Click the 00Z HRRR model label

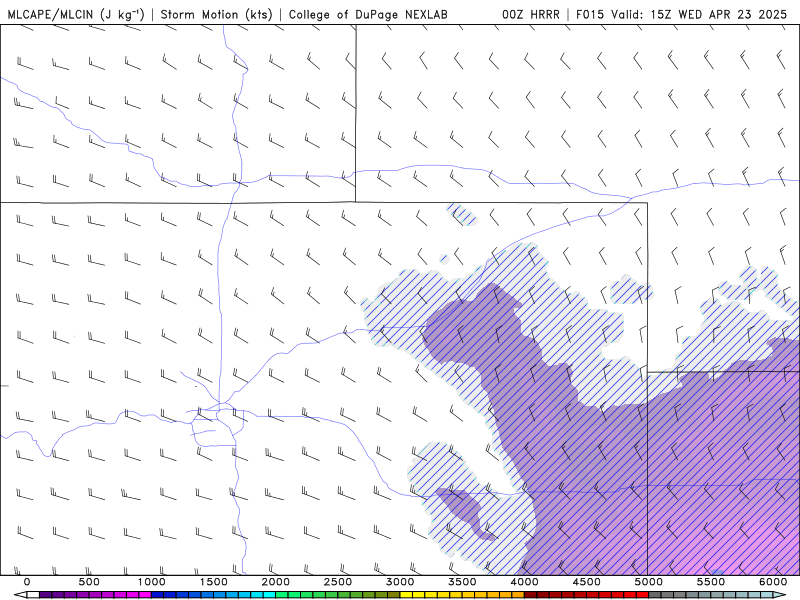(531, 14)
